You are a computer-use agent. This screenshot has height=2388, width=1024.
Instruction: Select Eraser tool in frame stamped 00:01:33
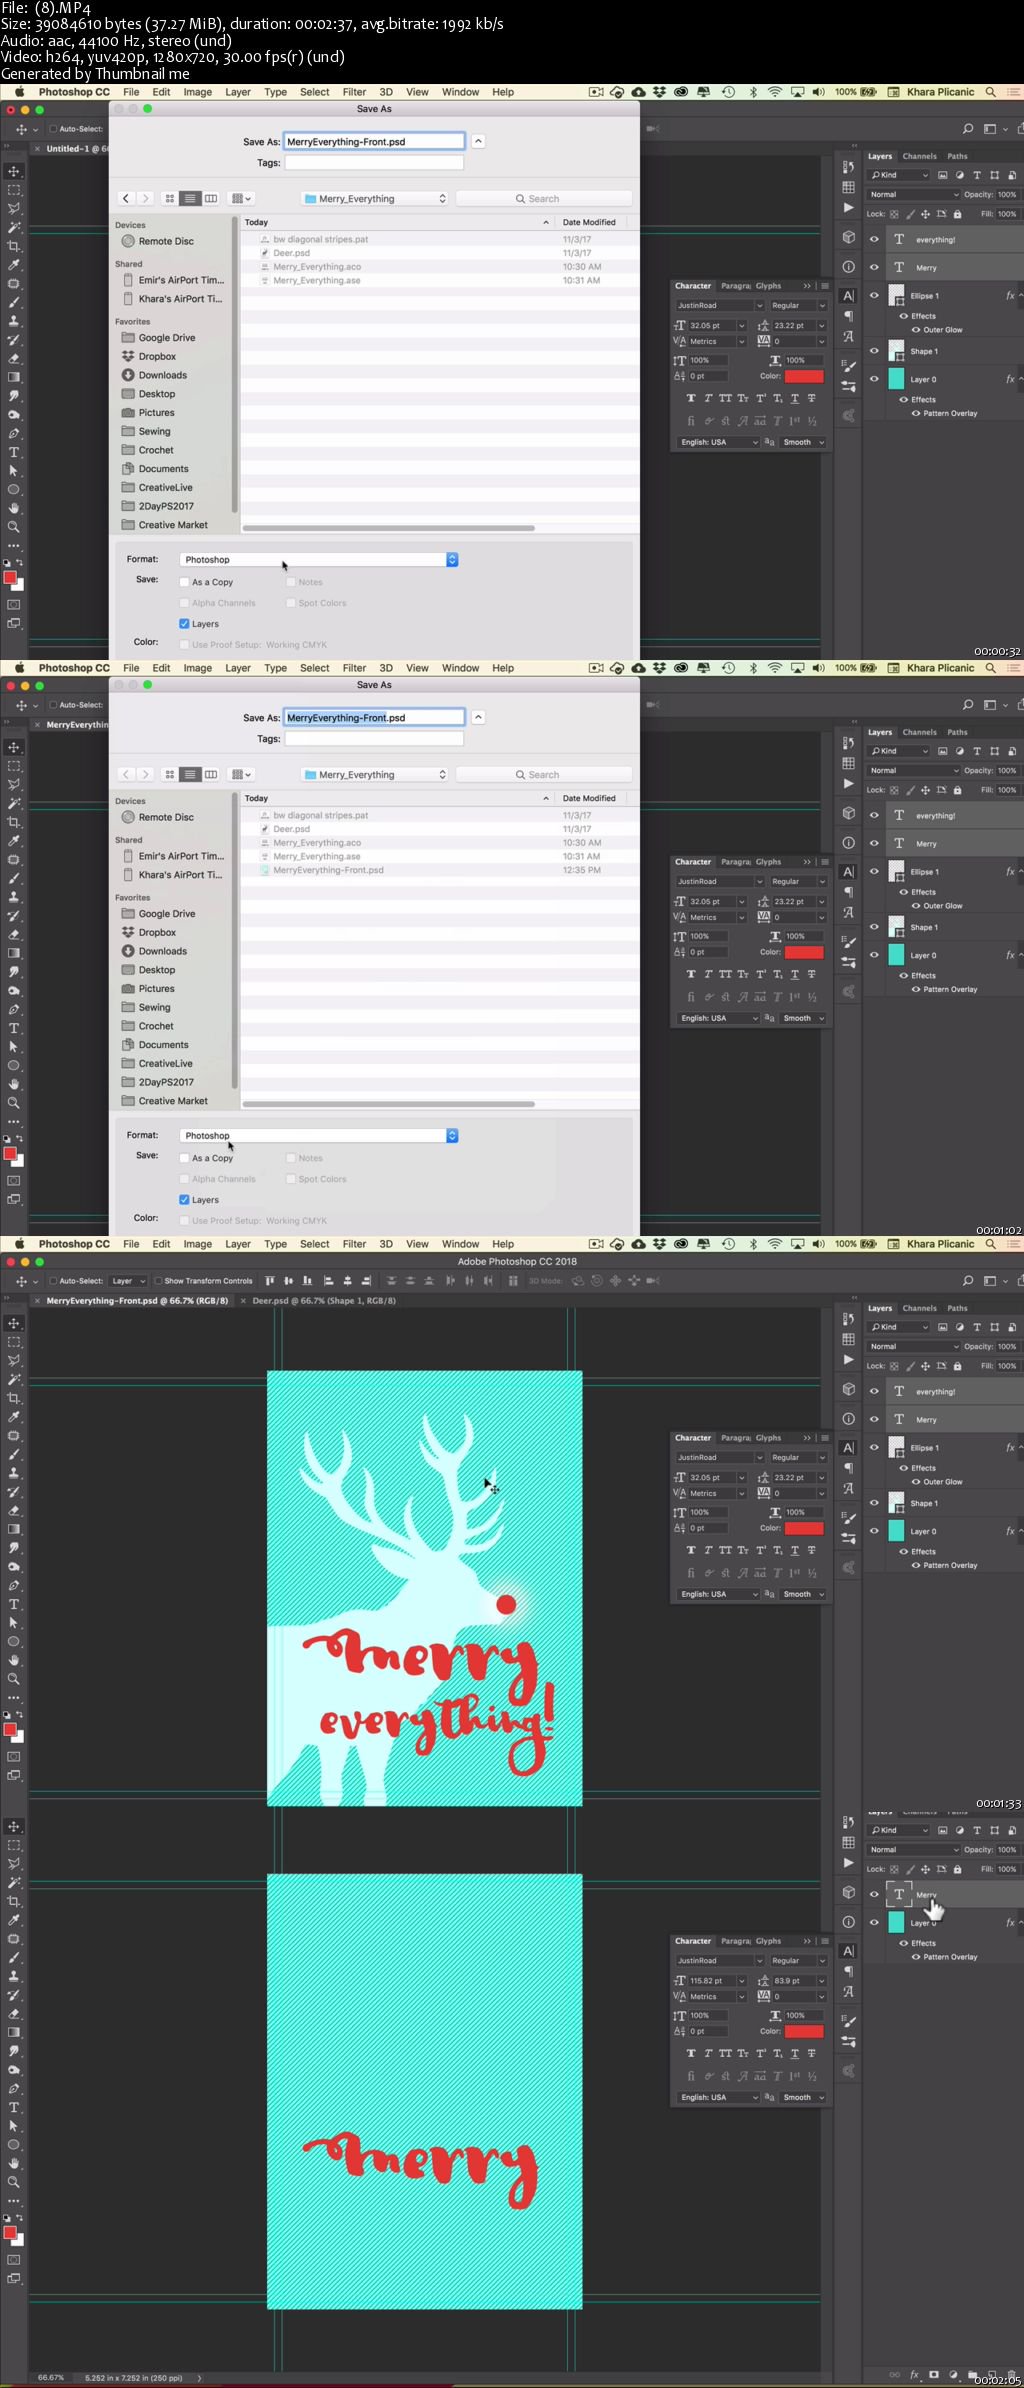point(14,1511)
